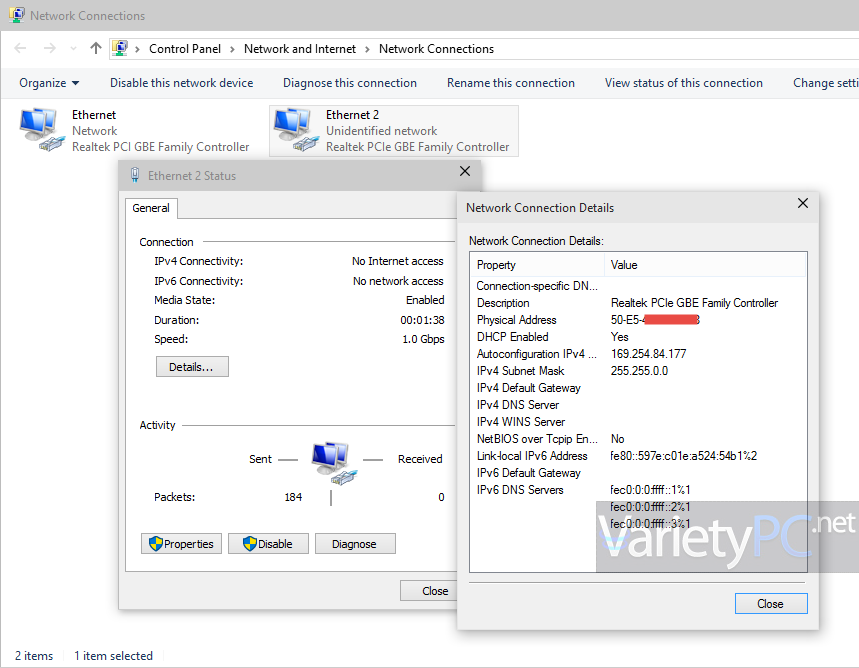Close the Ethernet 2 Status dialog
Image resolution: width=859 pixels, height=668 pixels.
click(465, 171)
